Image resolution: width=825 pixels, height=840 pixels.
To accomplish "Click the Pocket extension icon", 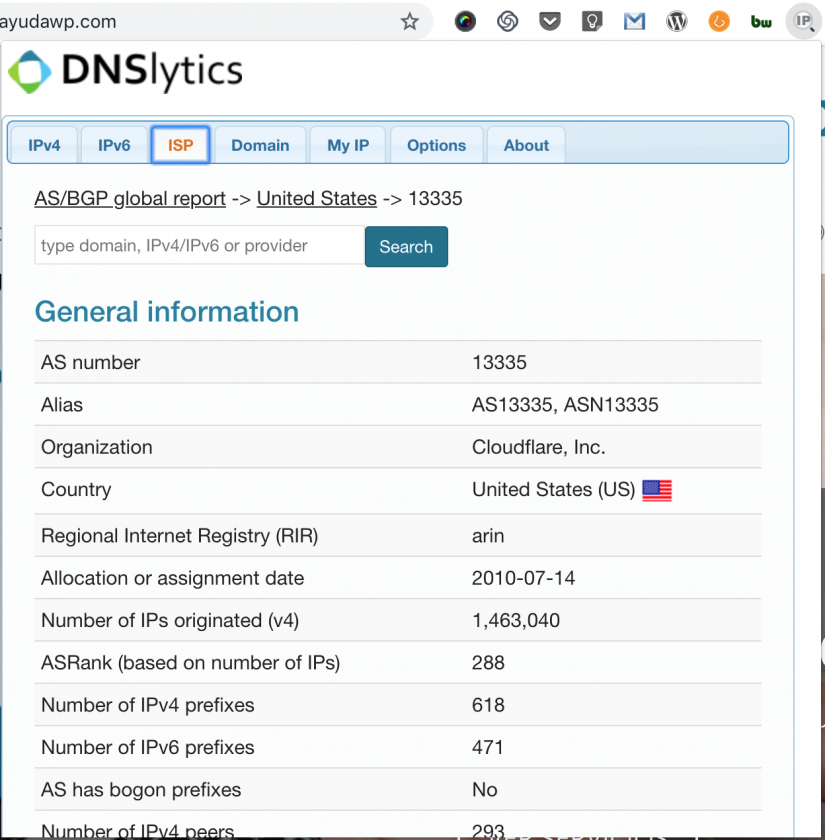I will [550, 21].
